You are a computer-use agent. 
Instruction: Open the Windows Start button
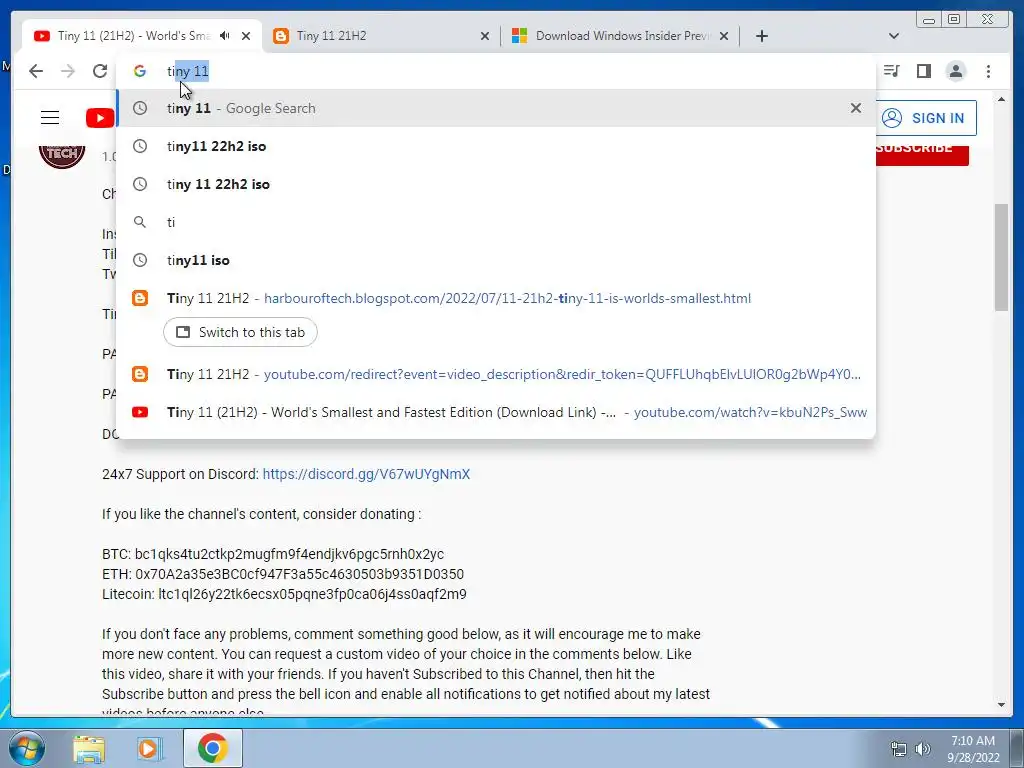coord(26,748)
